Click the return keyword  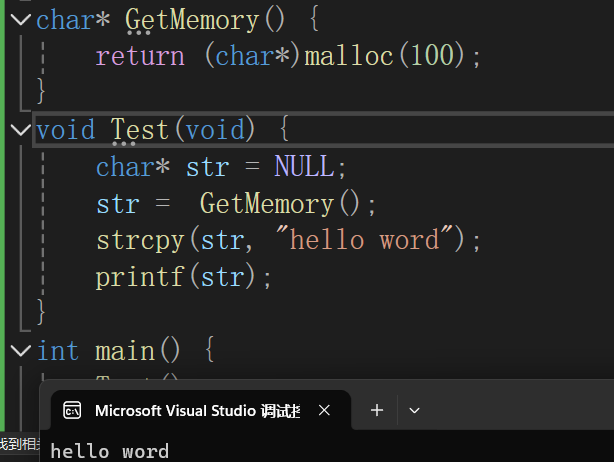(x=140, y=56)
